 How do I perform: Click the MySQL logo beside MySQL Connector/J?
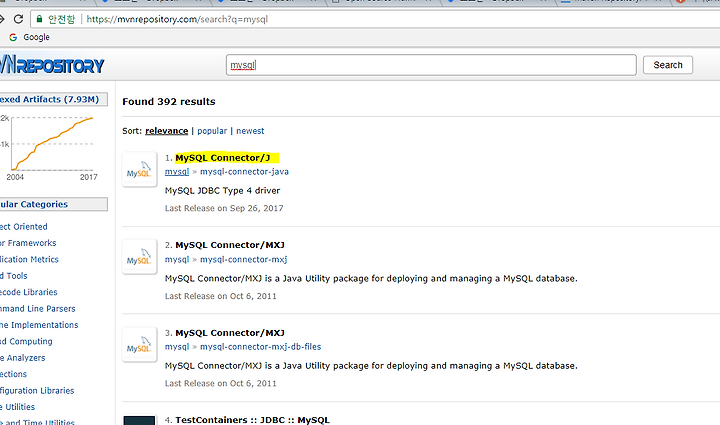[140, 169]
